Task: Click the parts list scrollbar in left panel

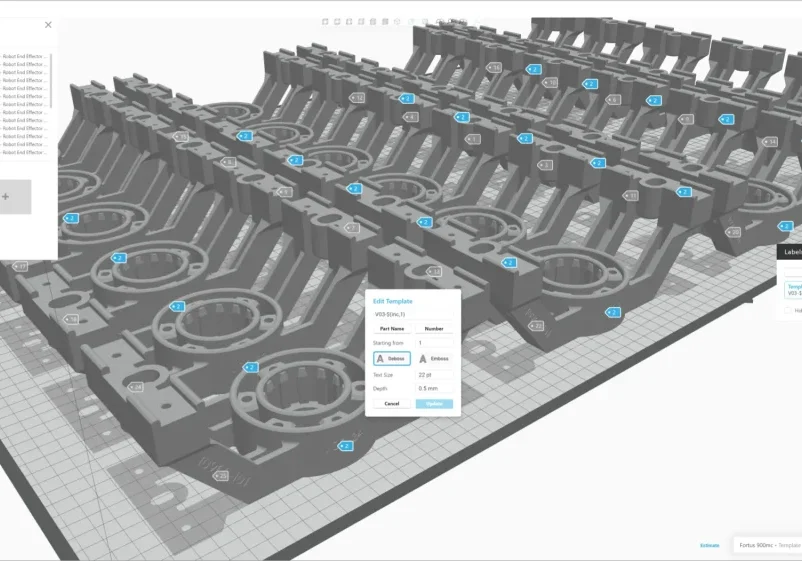Action: click(51, 81)
